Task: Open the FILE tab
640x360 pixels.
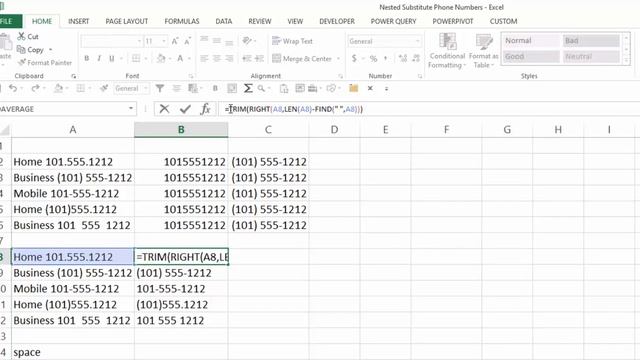Action: pyautogui.click(x=7, y=21)
